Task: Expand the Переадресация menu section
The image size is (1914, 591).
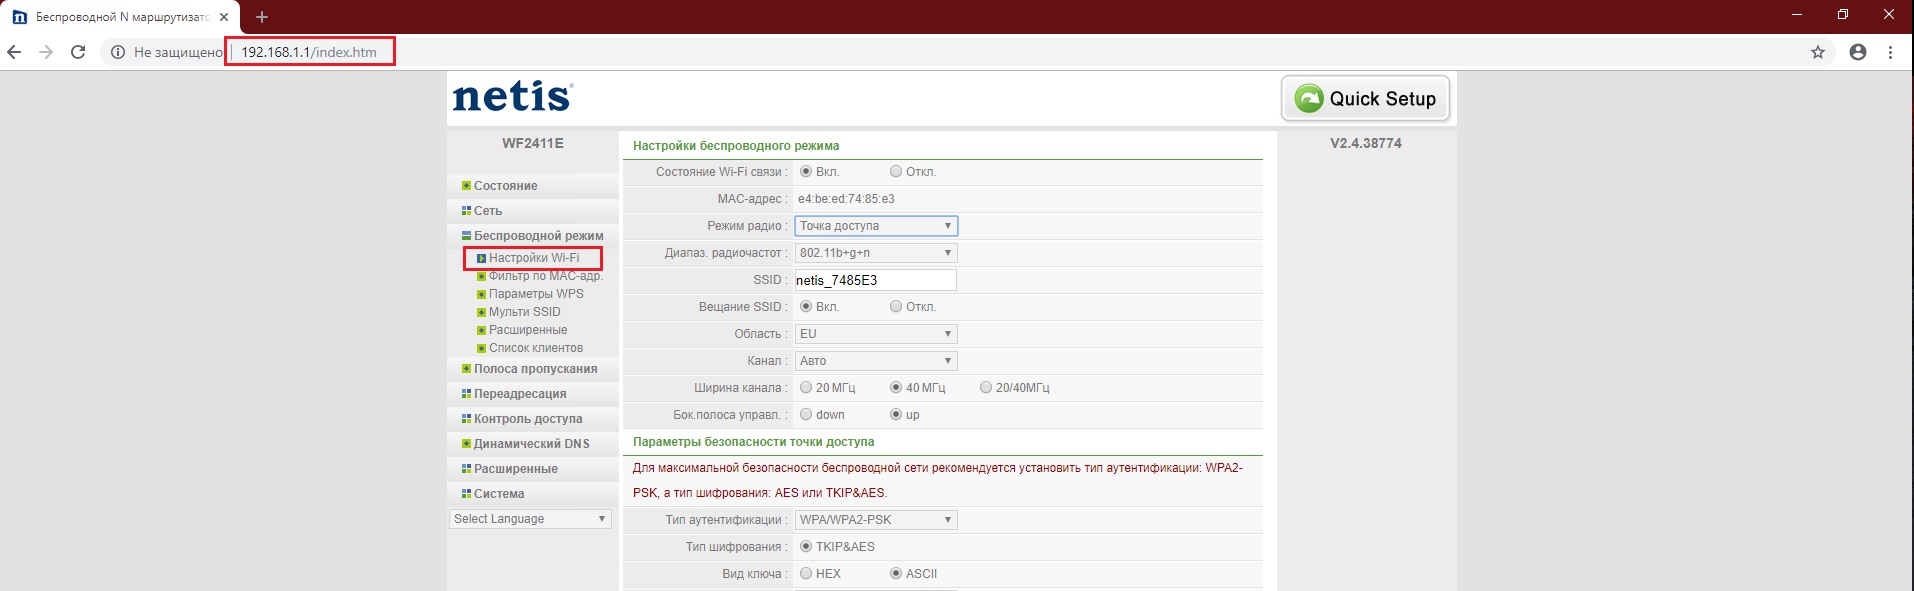Action: (520, 394)
